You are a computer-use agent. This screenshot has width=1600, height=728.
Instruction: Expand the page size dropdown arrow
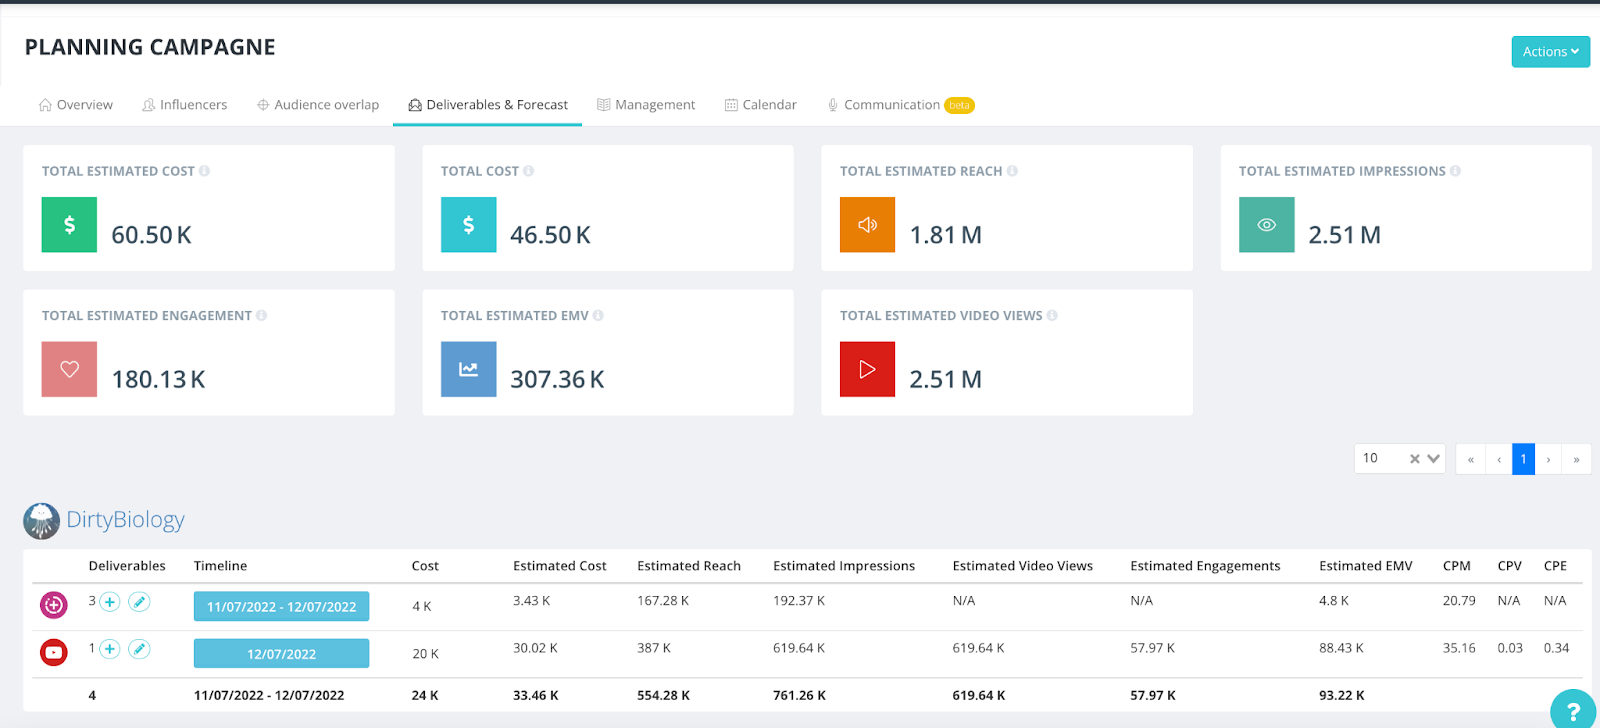tap(1433, 459)
